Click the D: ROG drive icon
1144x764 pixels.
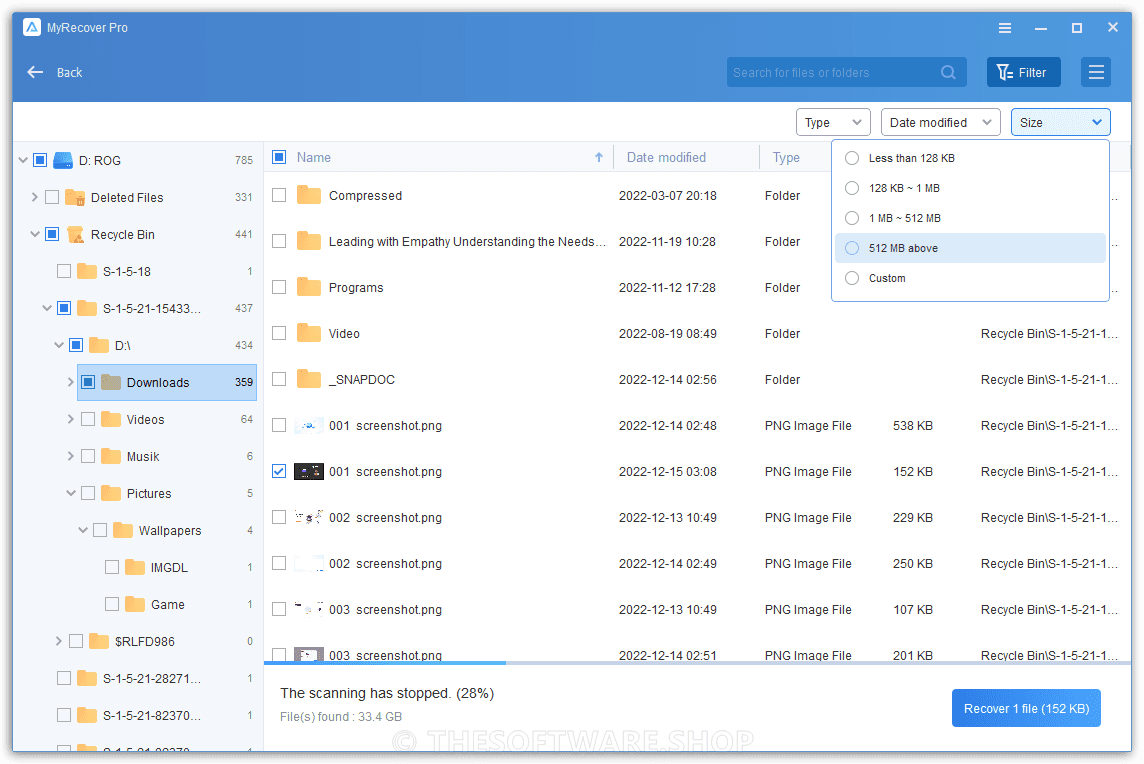click(x=63, y=160)
